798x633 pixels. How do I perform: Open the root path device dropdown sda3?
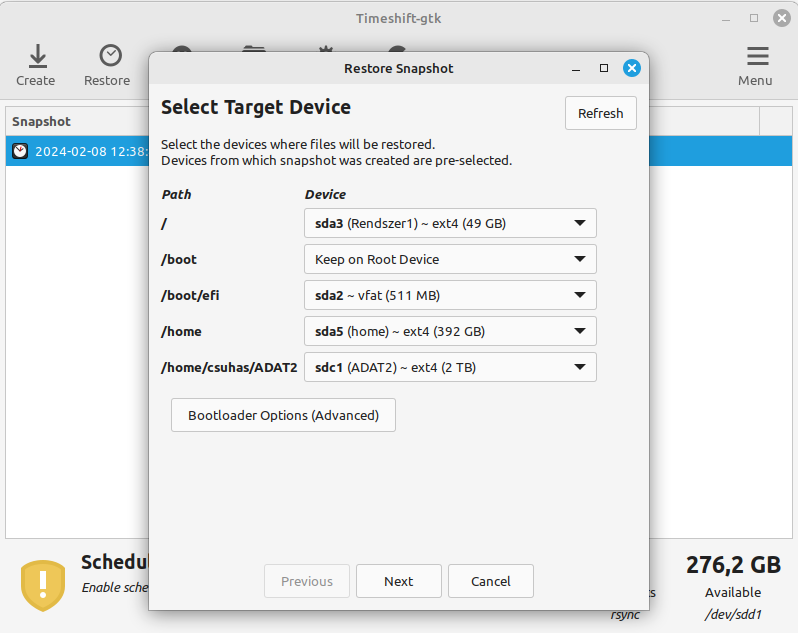450,223
